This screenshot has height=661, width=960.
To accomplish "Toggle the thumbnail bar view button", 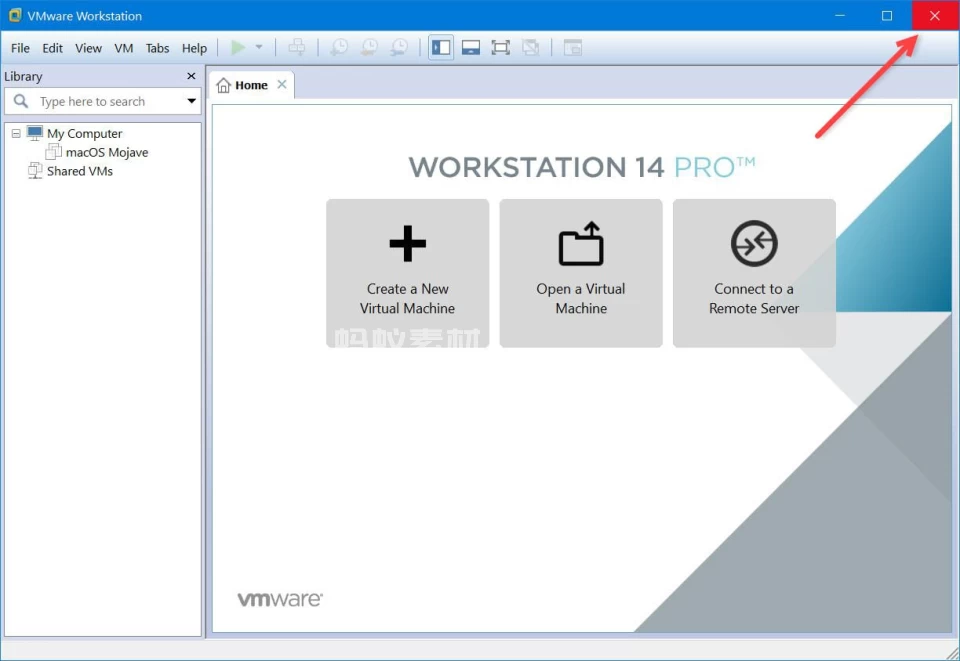I will [471, 48].
